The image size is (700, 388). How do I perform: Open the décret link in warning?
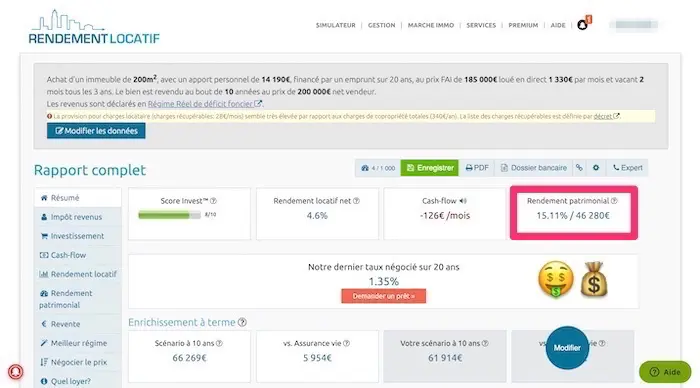[606, 116]
